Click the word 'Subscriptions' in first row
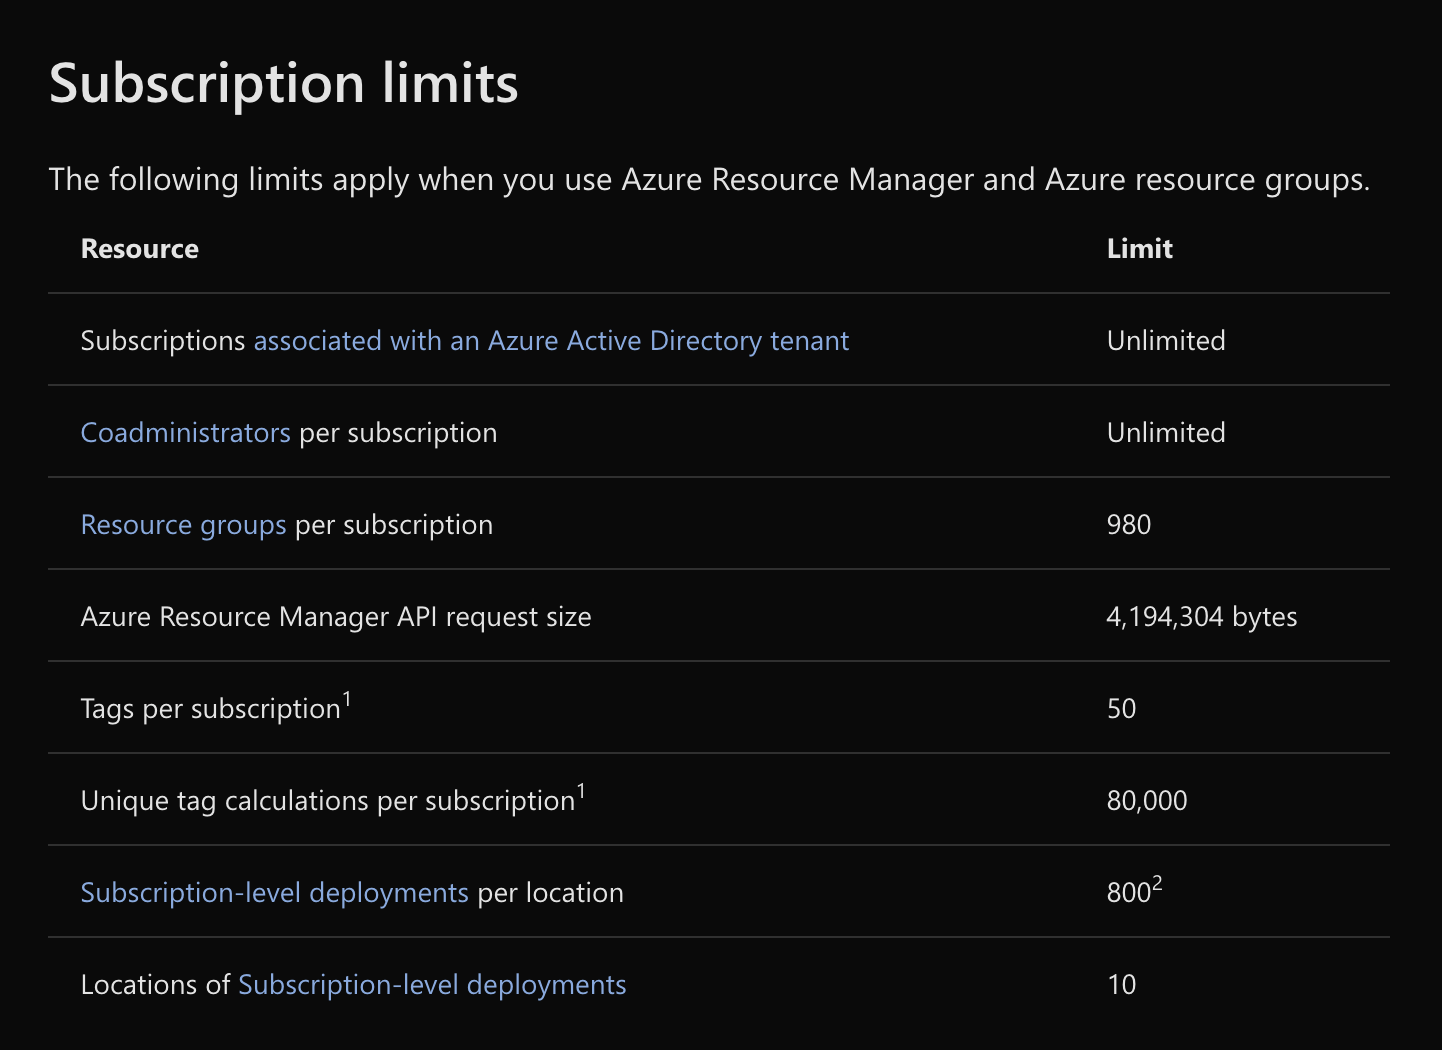Viewport: 1442px width, 1050px height. tap(163, 341)
